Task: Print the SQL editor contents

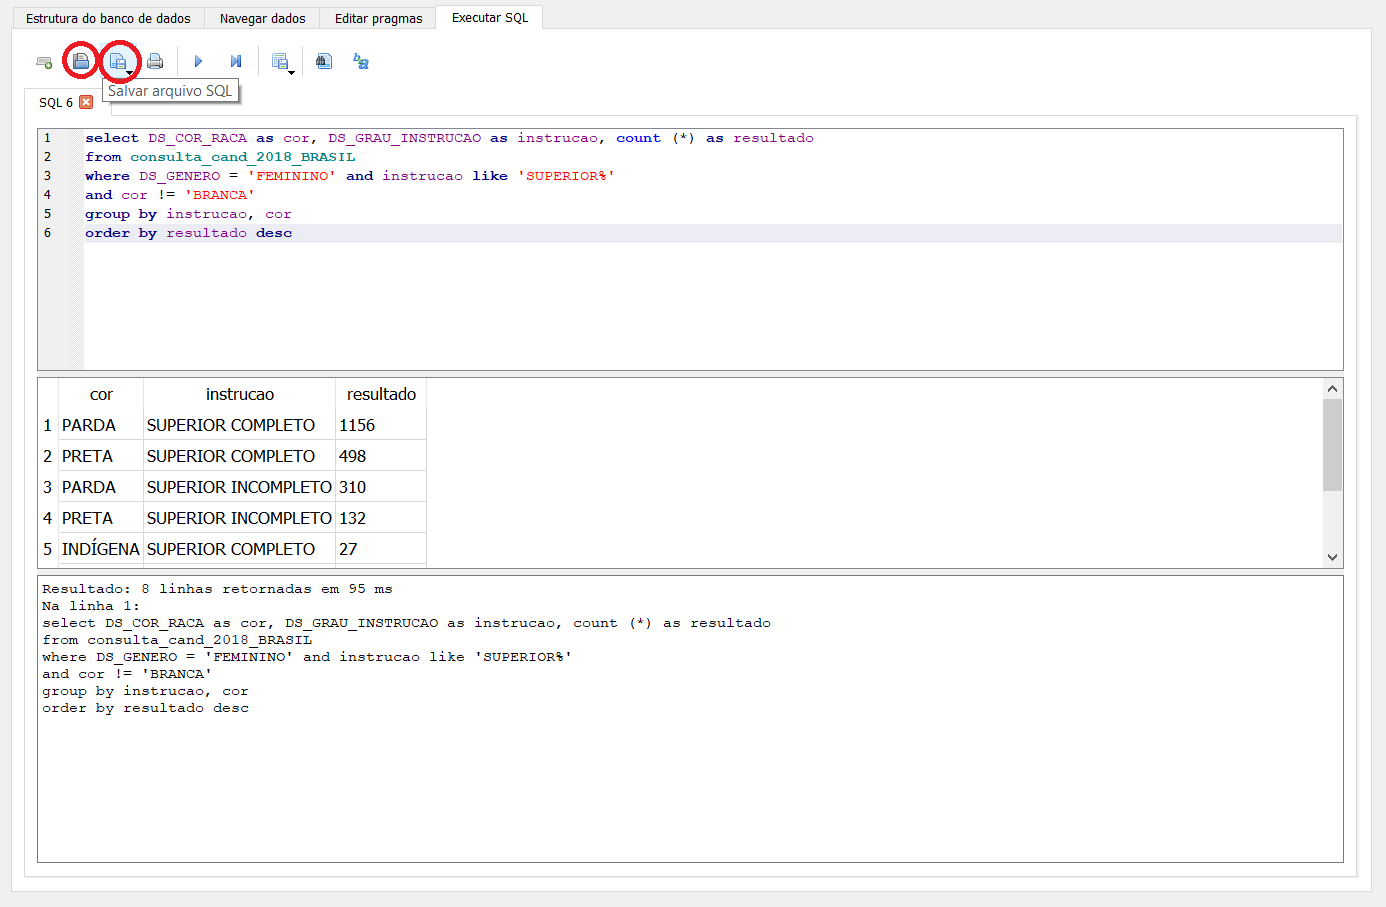Action: [155, 62]
